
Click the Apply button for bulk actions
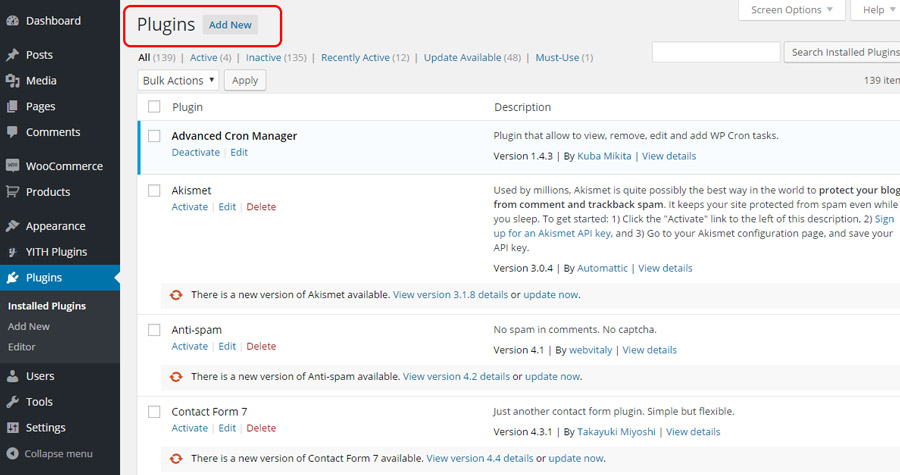[x=245, y=80]
